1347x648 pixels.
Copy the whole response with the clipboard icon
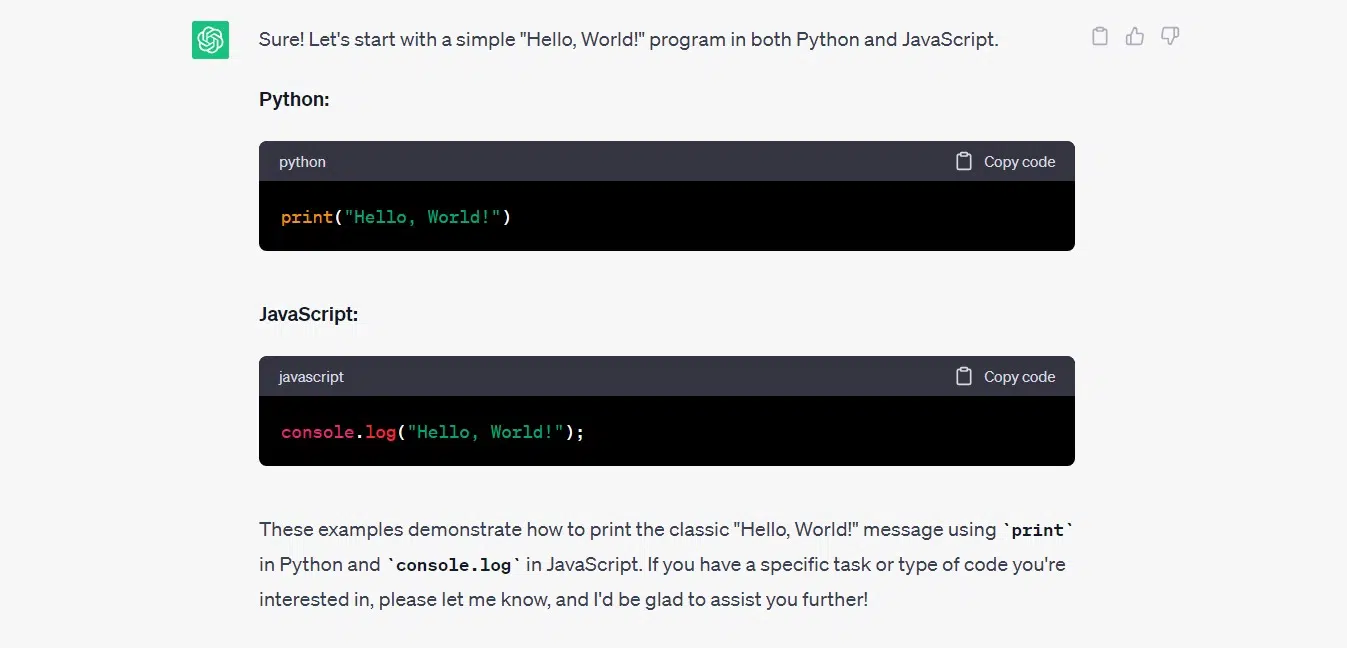[x=1100, y=37]
